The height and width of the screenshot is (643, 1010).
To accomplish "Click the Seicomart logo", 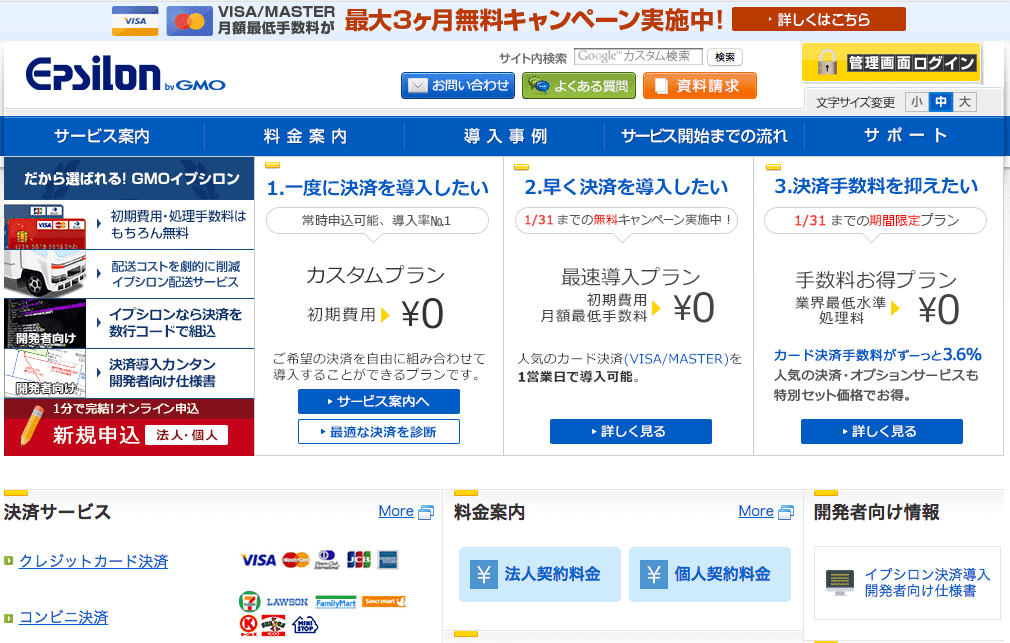I will pyautogui.click(x=384, y=601).
